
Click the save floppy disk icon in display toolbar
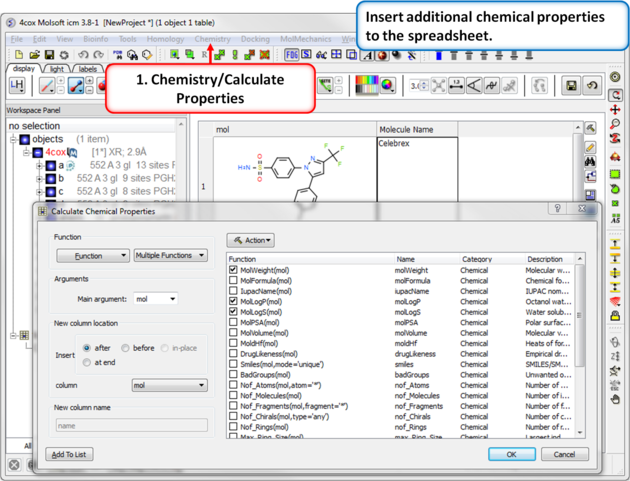571,87
